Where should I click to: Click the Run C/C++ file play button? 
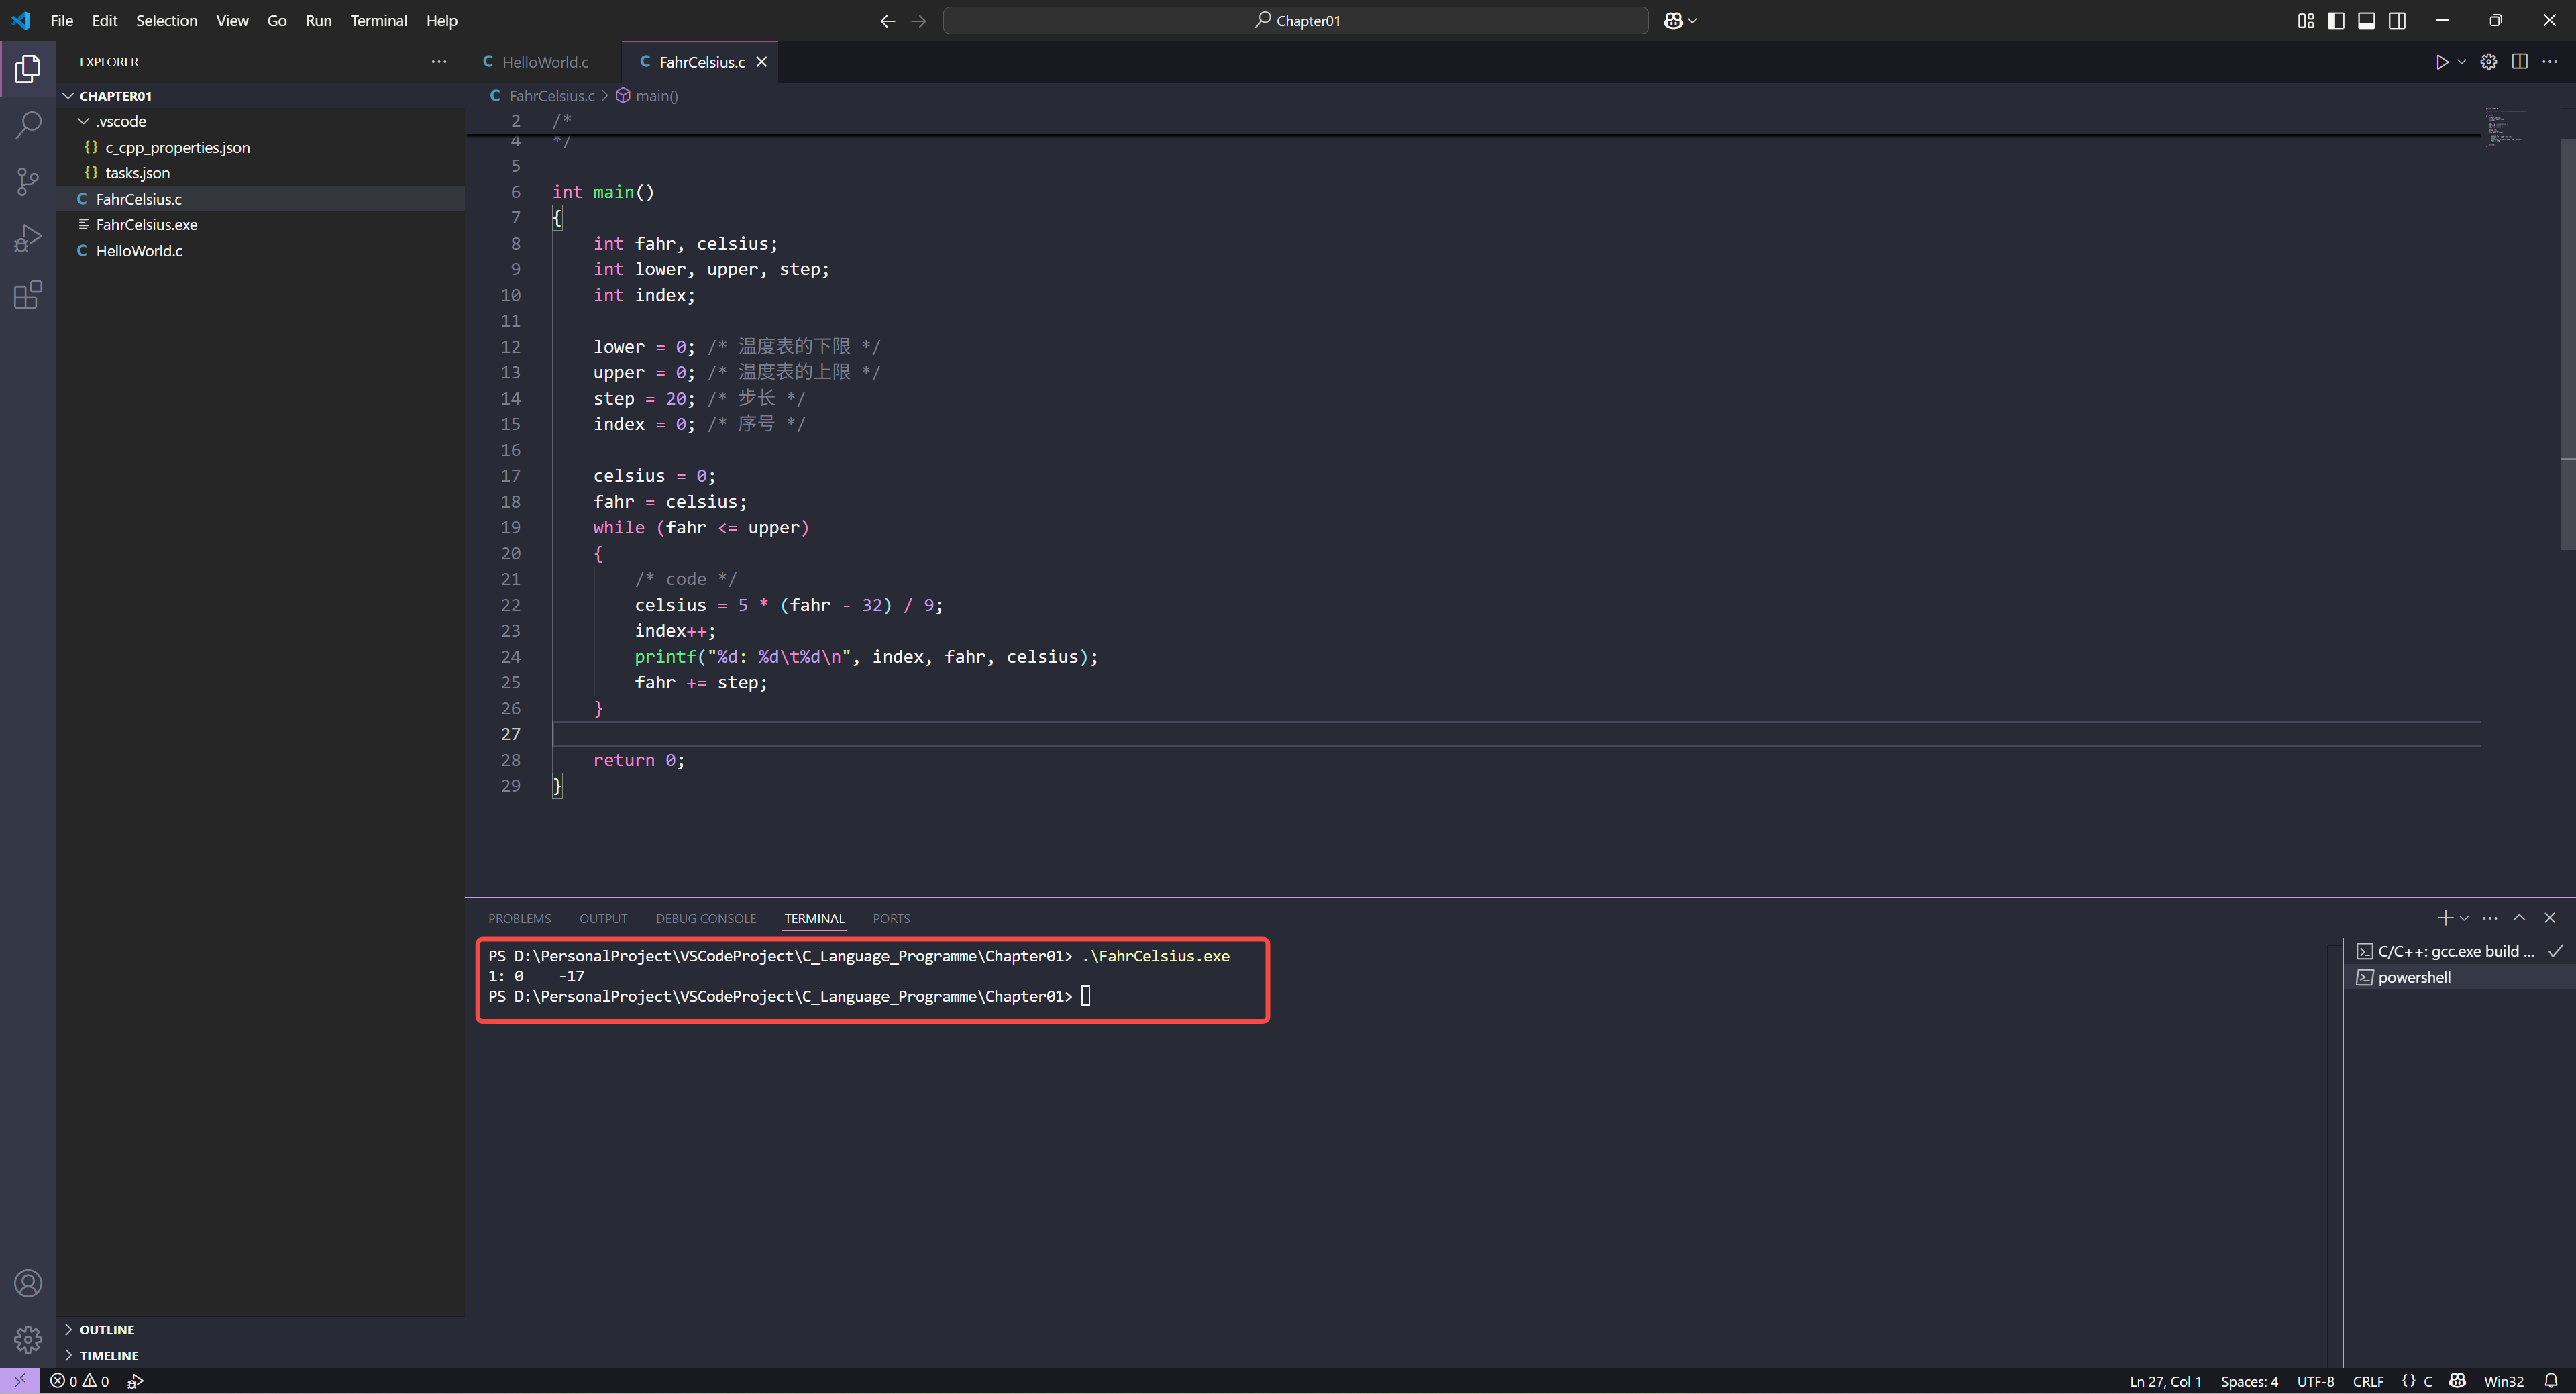[x=2441, y=62]
